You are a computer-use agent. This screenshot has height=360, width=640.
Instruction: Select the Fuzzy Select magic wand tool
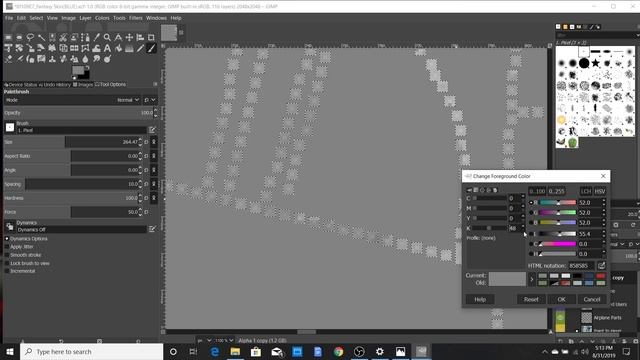point(41,38)
